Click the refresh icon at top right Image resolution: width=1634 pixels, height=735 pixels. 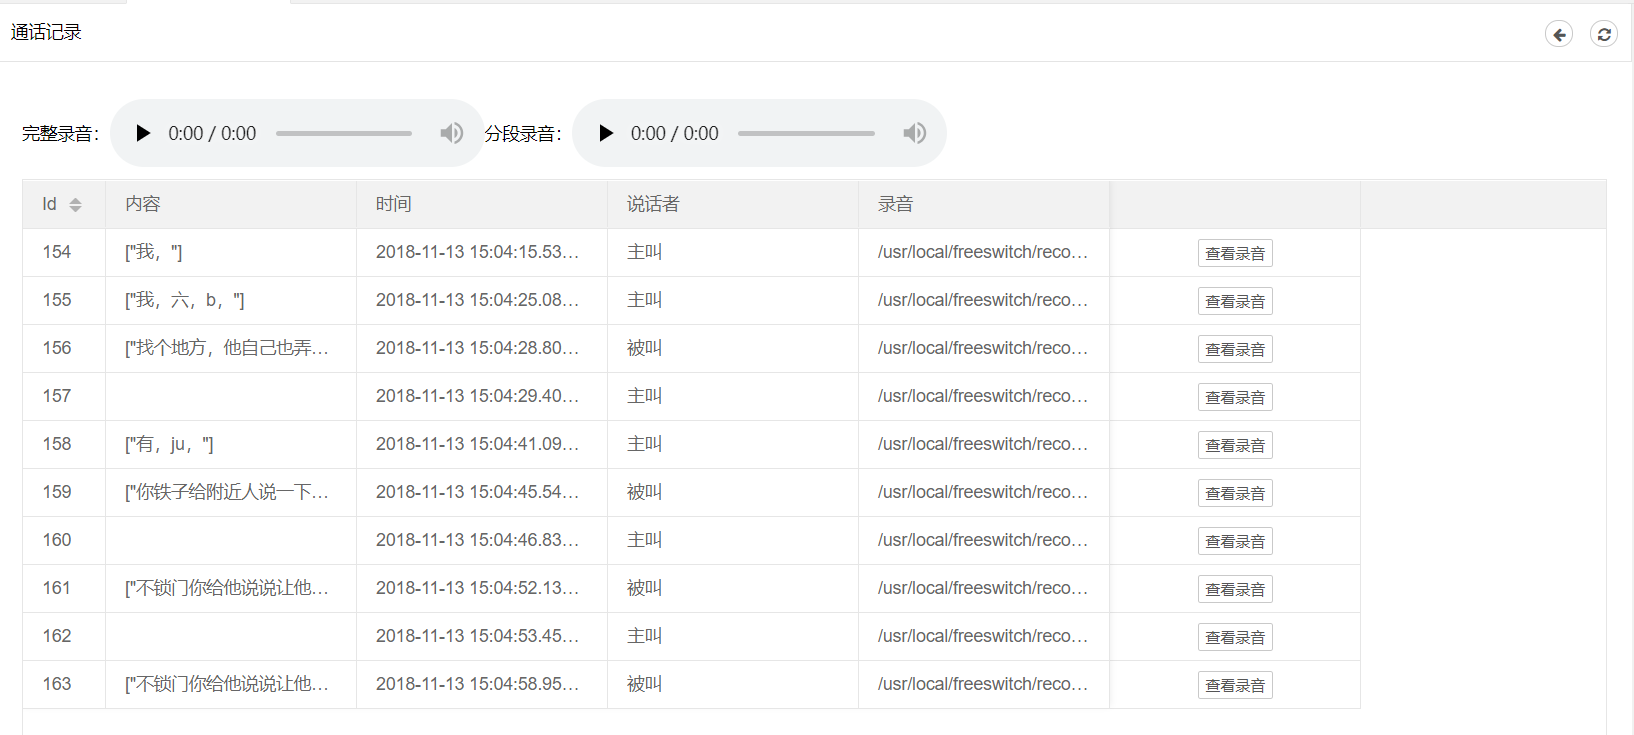[1603, 34]
